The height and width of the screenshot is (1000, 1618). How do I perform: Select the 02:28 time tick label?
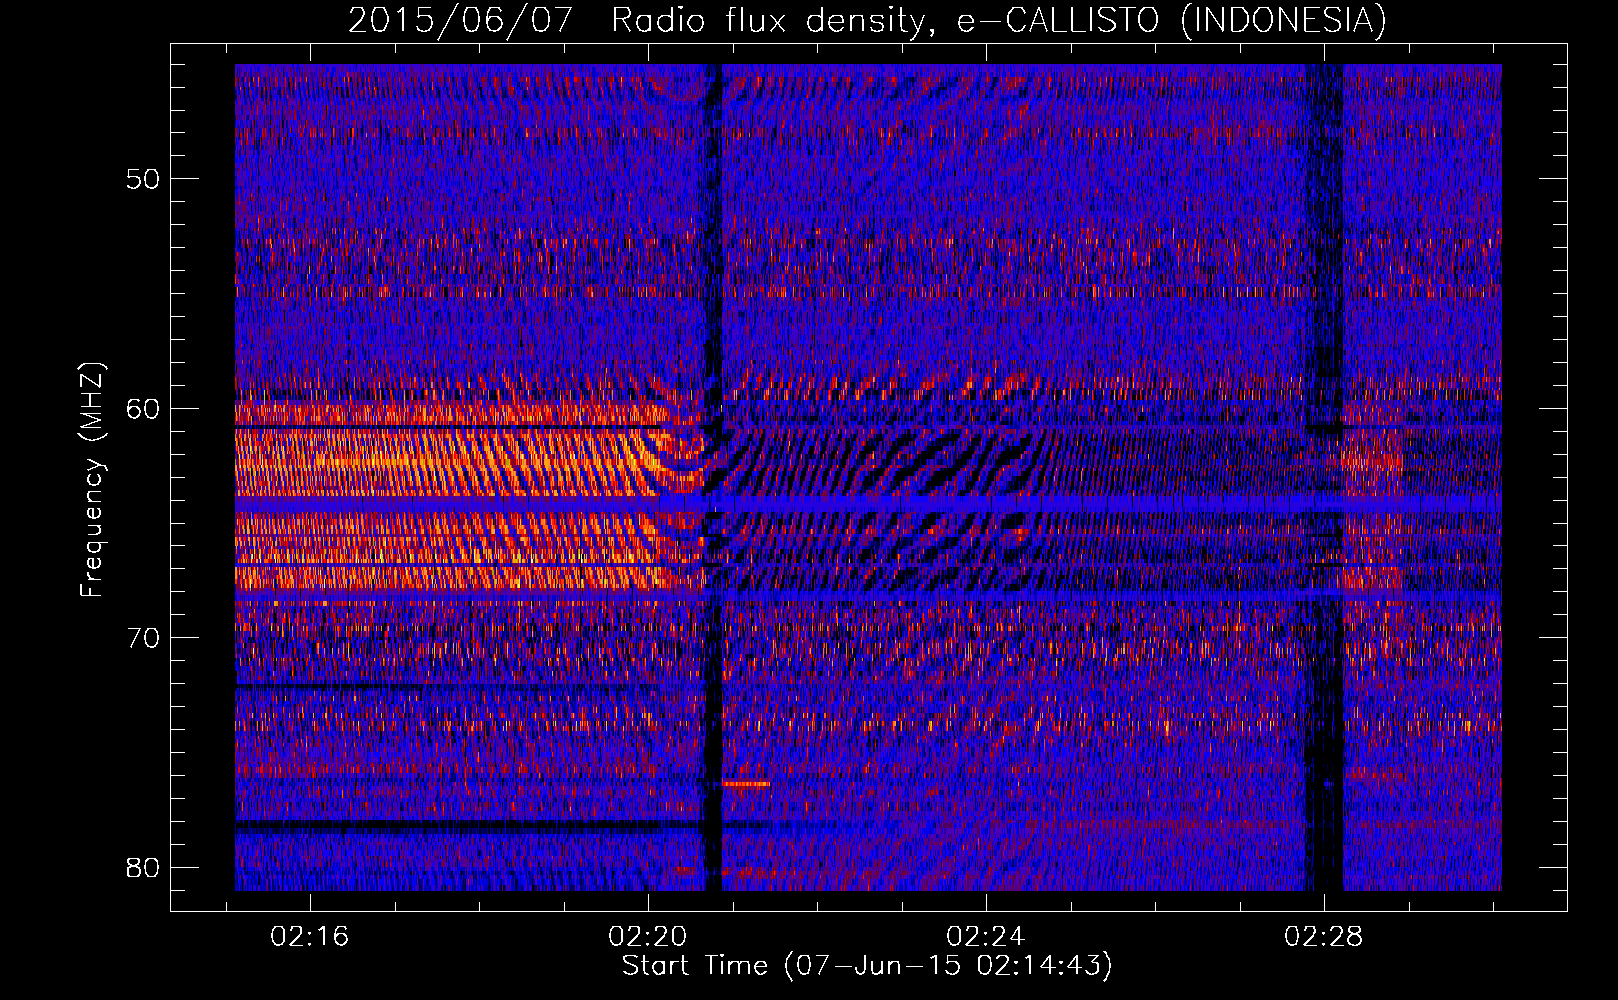1324,936
